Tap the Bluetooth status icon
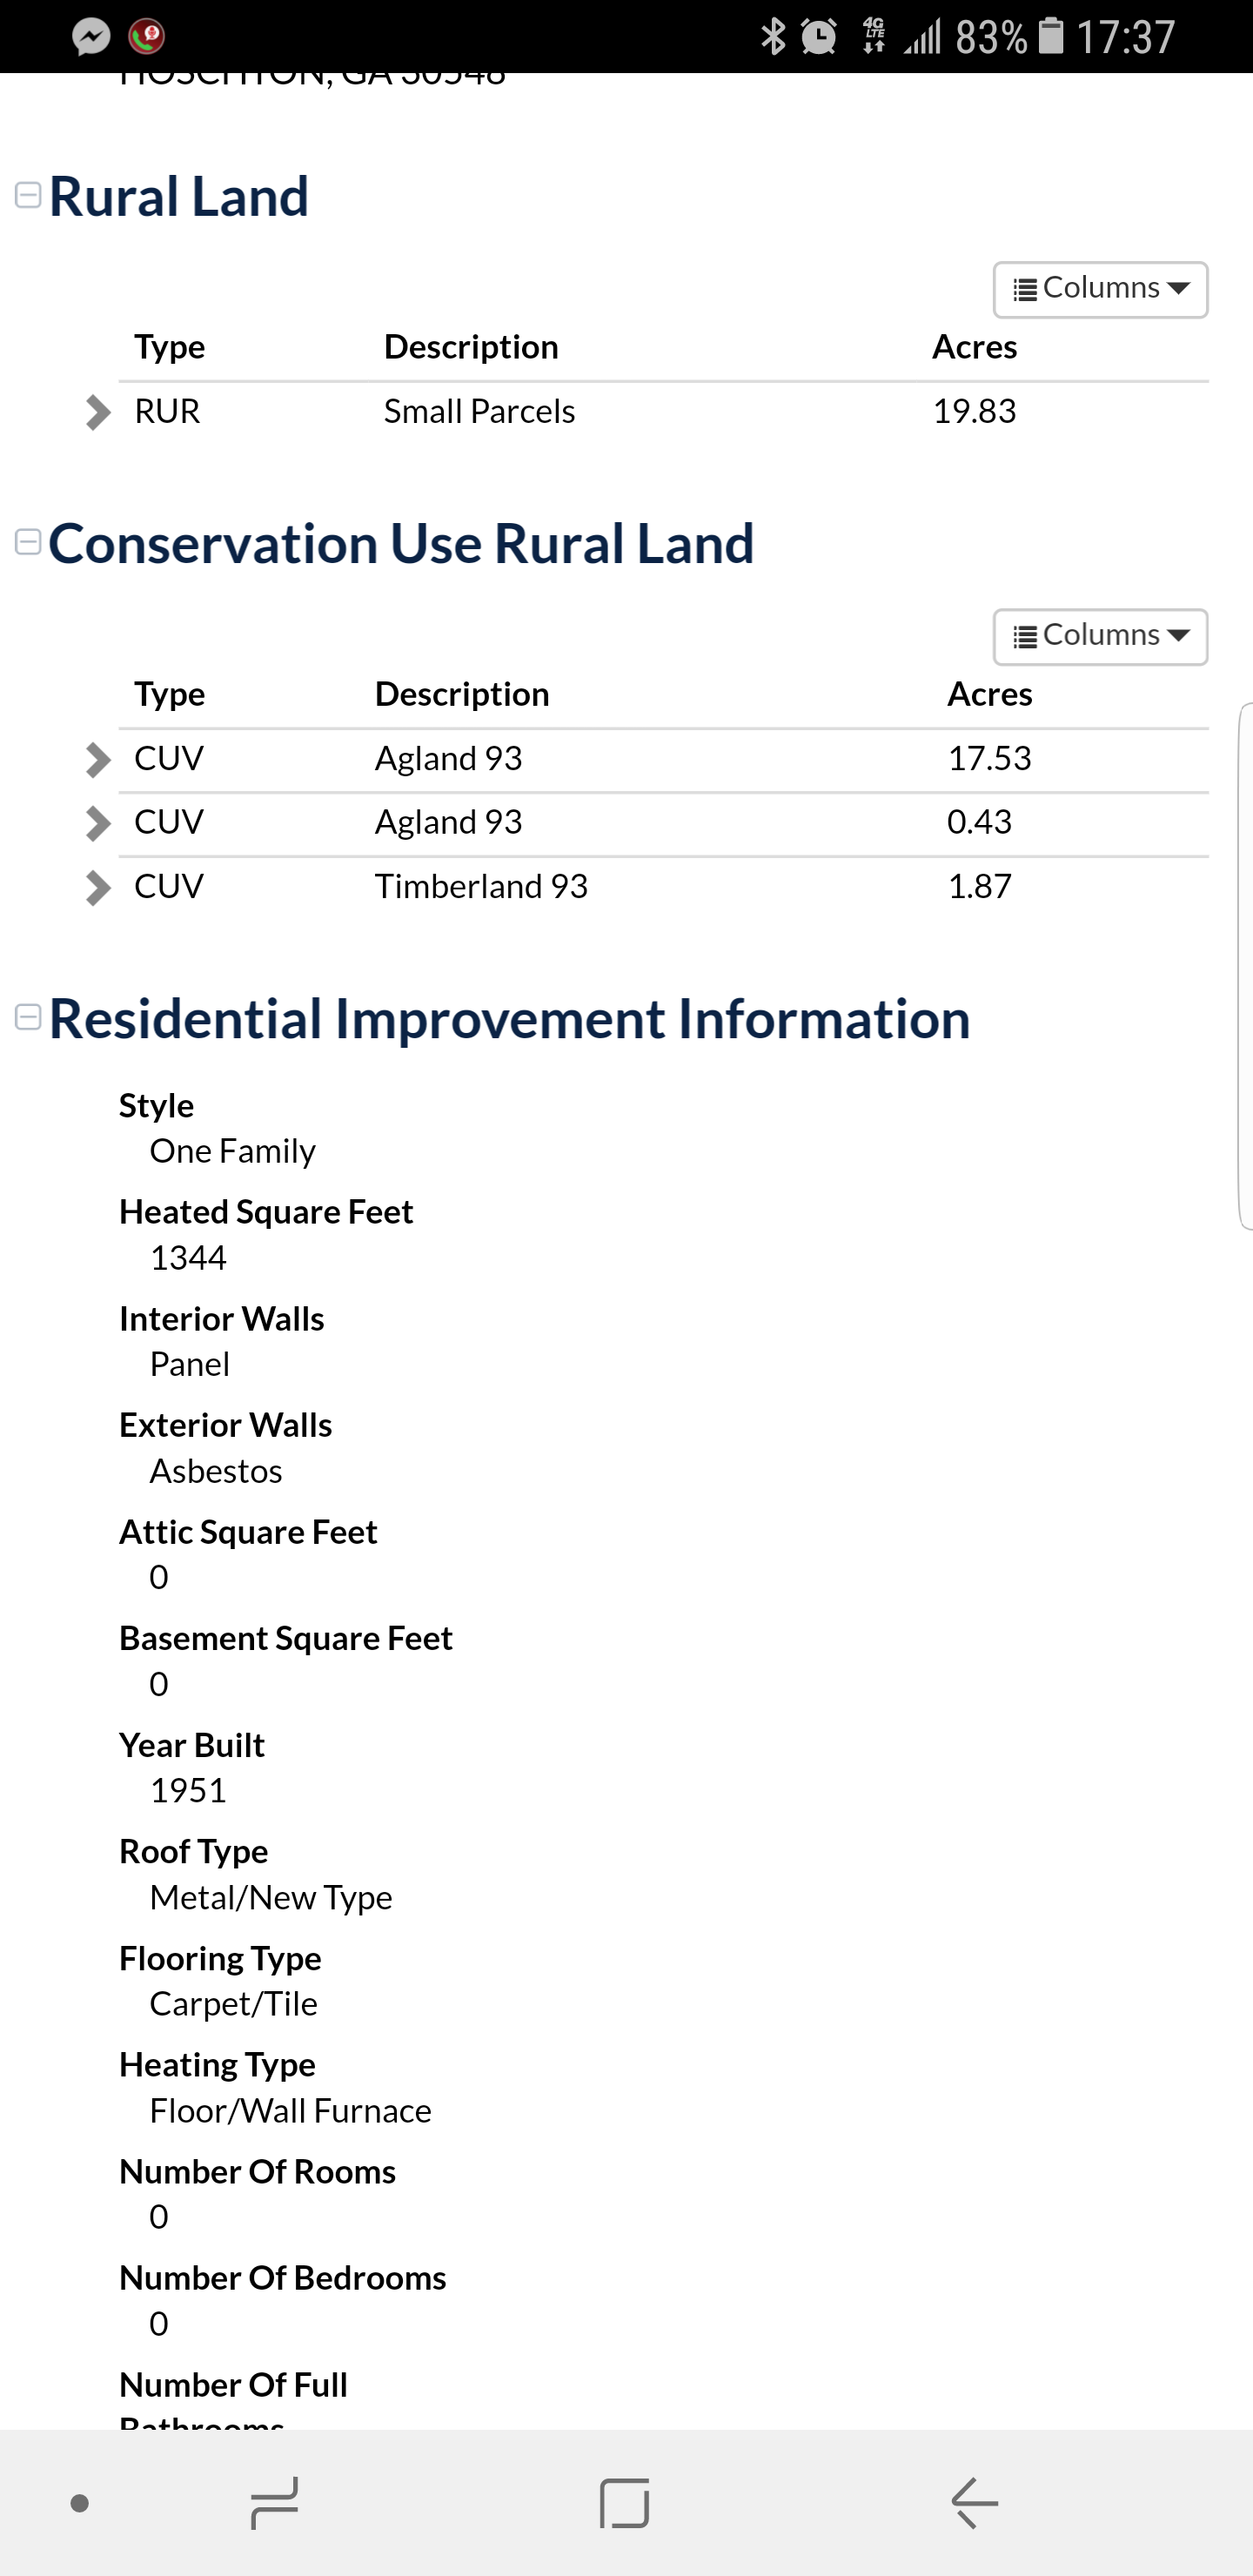Screen dimensions: 1253x2576 point(772,37)
